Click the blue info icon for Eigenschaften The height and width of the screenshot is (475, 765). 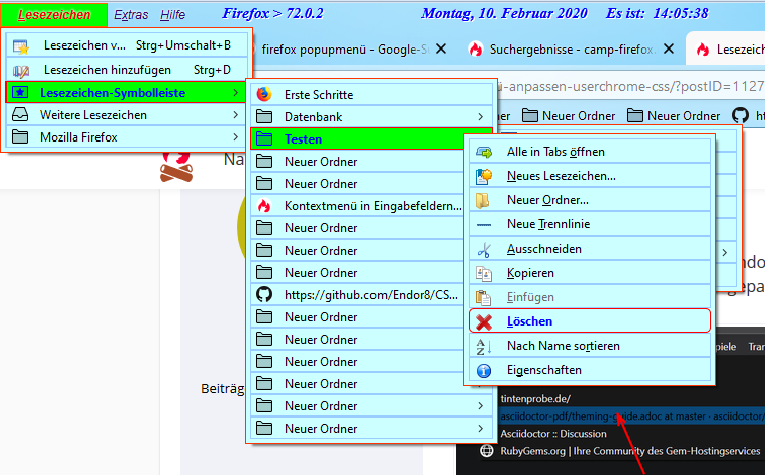[485, 370]
